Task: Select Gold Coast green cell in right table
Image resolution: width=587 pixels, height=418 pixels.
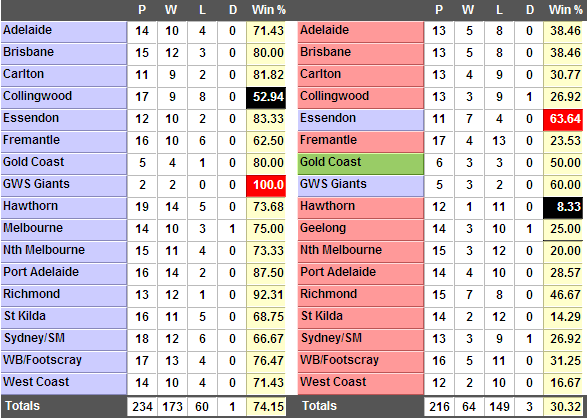Action: pyautogui.click(x=361, y=163)
